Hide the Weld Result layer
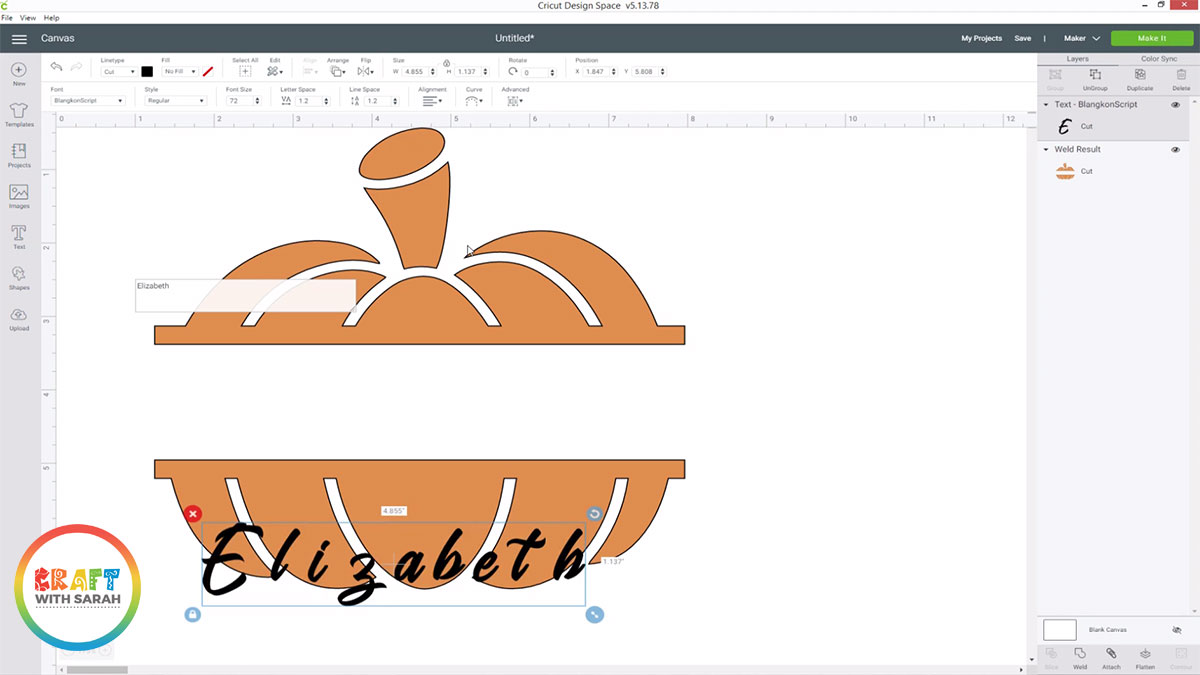This screenshot has width=1200, height=675. 1175,150
